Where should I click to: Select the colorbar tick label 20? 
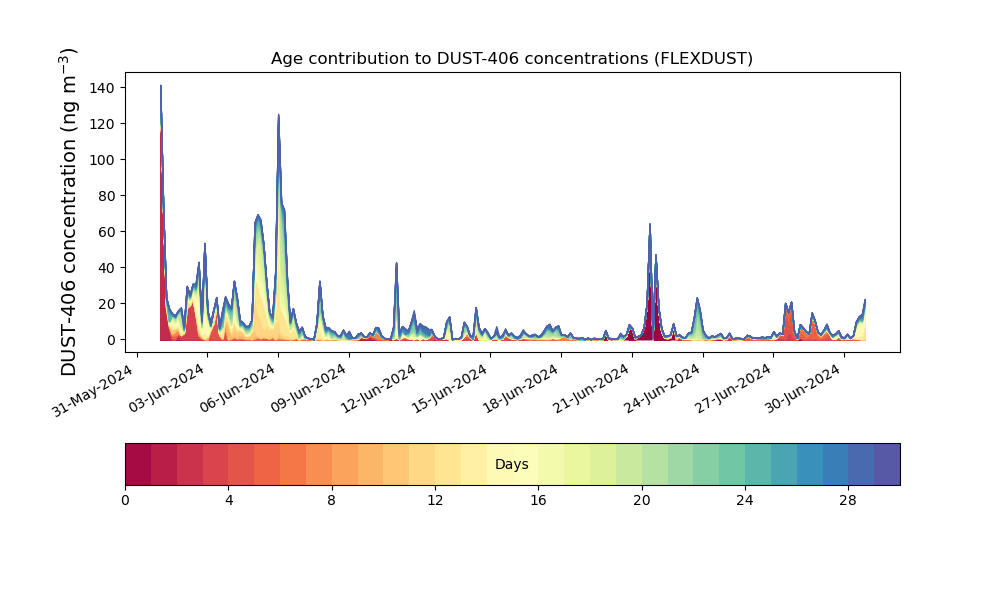642,501
